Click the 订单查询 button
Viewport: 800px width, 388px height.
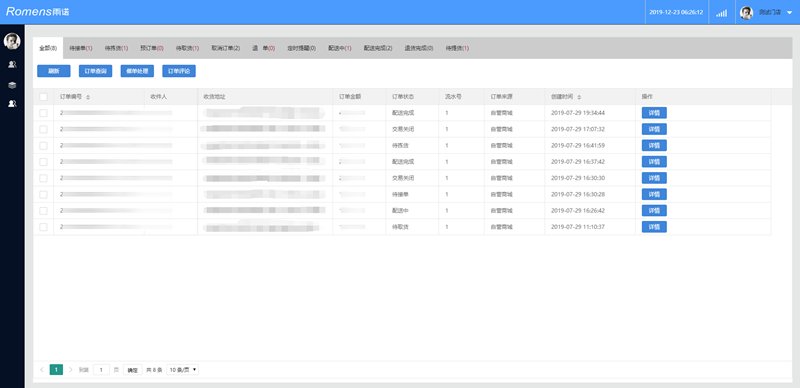95,71
